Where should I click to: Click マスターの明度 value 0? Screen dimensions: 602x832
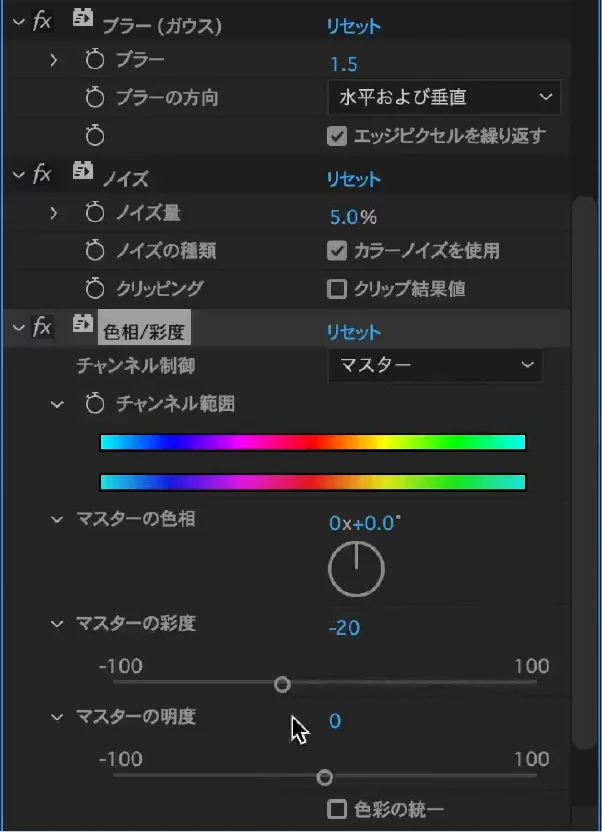[335, 721]
